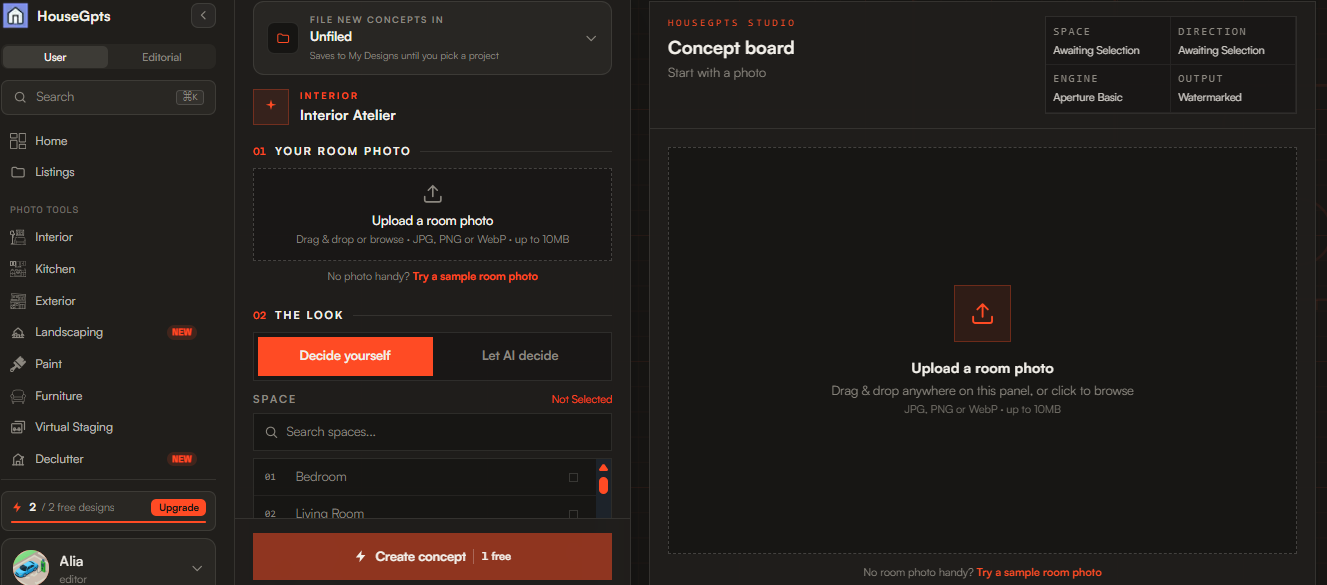
Task: Switch look mode to Let AI decide
Action: coord(520,356)
